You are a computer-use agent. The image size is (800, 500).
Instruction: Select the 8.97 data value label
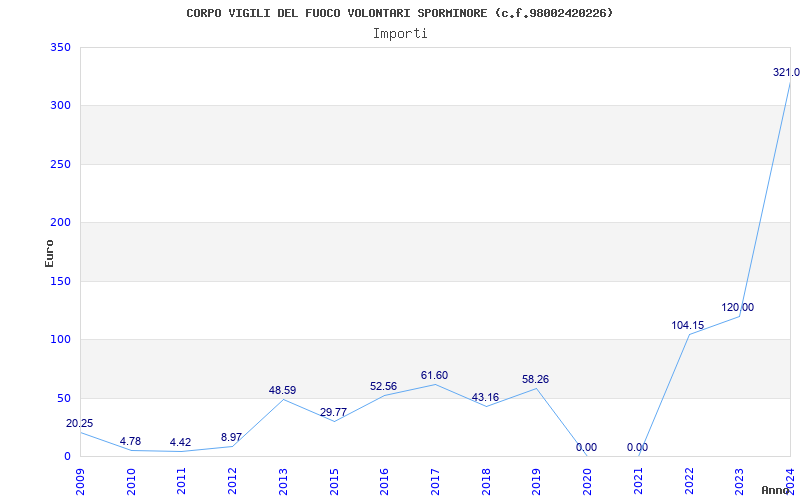tap(232, 437)
